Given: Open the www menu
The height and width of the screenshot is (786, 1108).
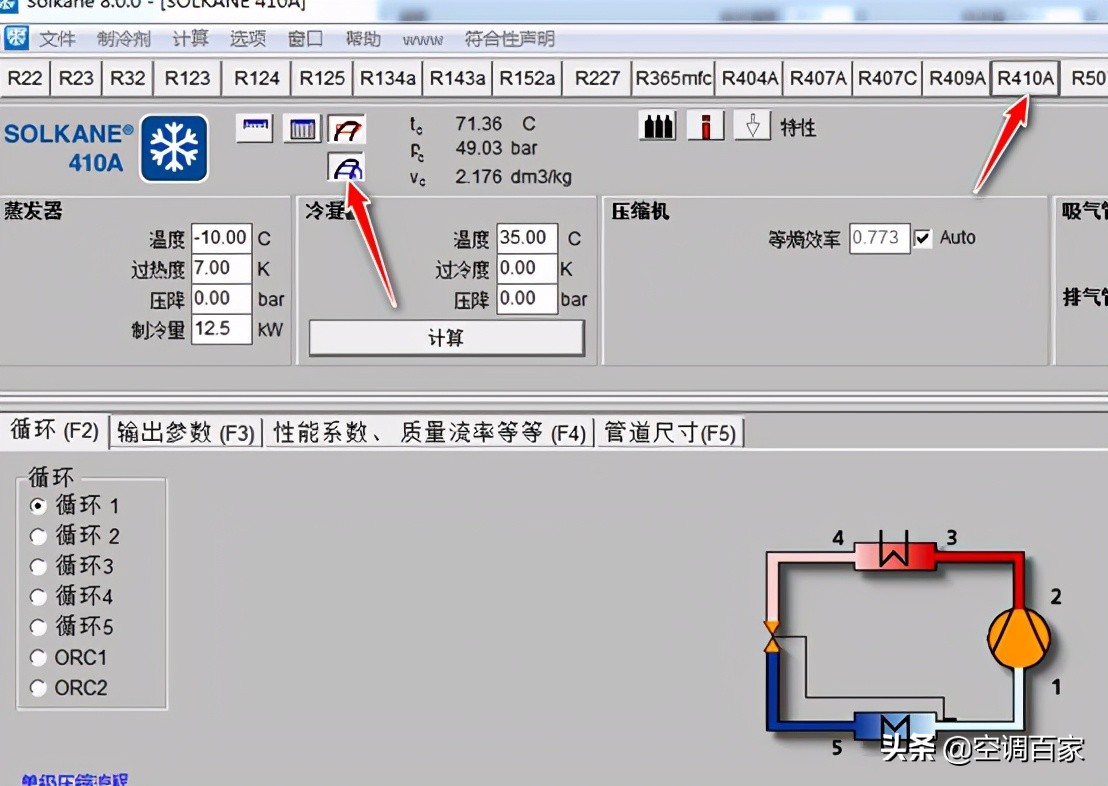Looking at the screenshot, I should coord(423,40).
